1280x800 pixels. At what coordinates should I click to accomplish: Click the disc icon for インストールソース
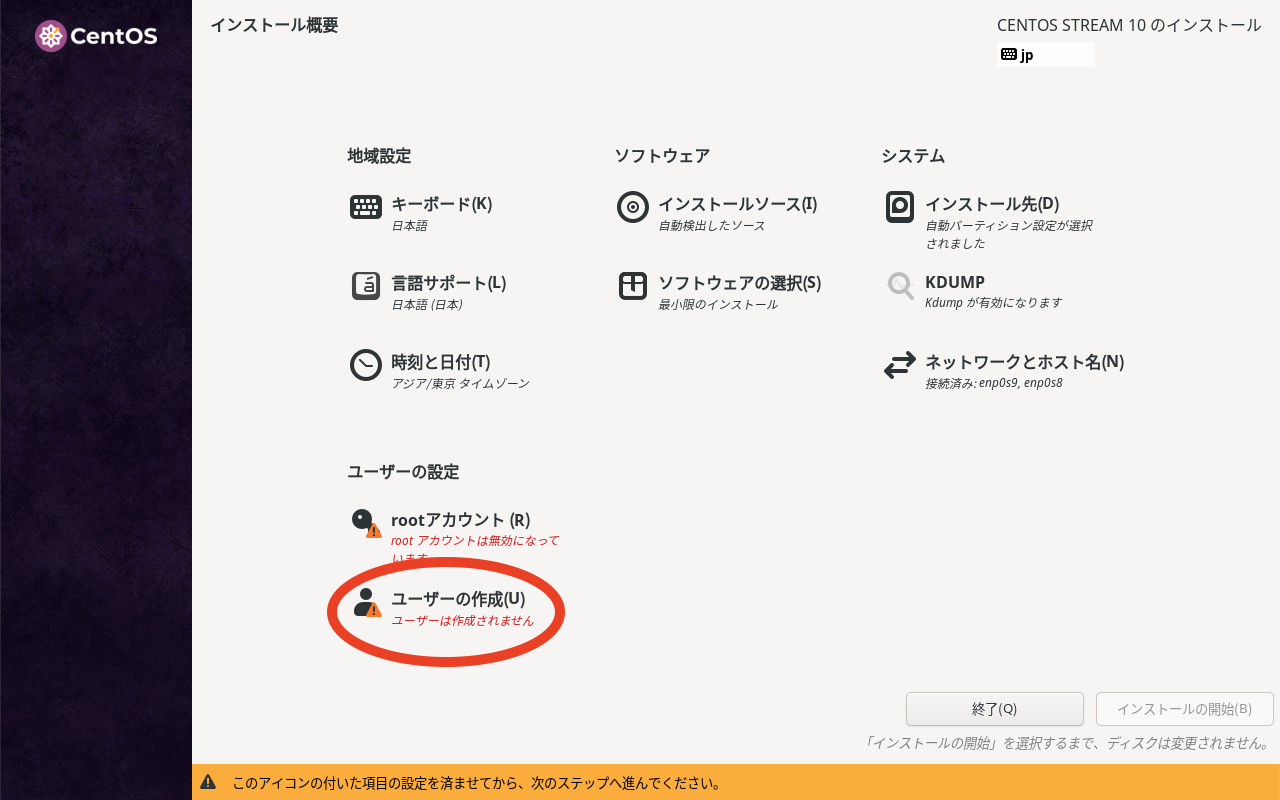click(x=633, y=207)
